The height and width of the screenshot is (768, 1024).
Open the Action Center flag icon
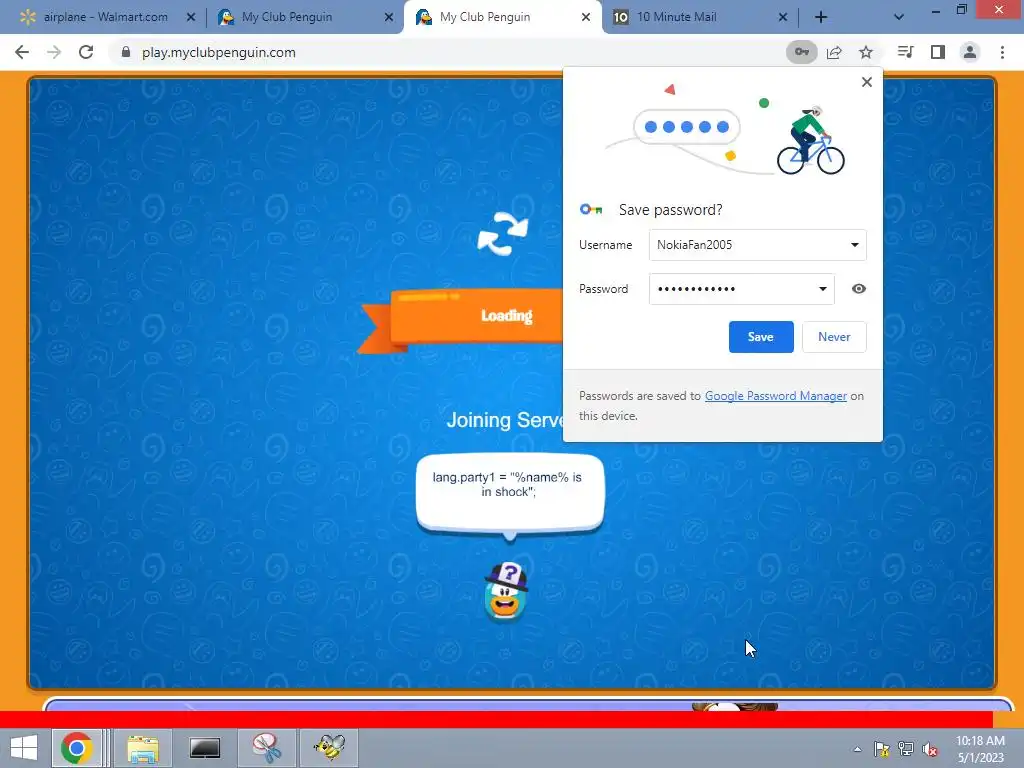882,749
